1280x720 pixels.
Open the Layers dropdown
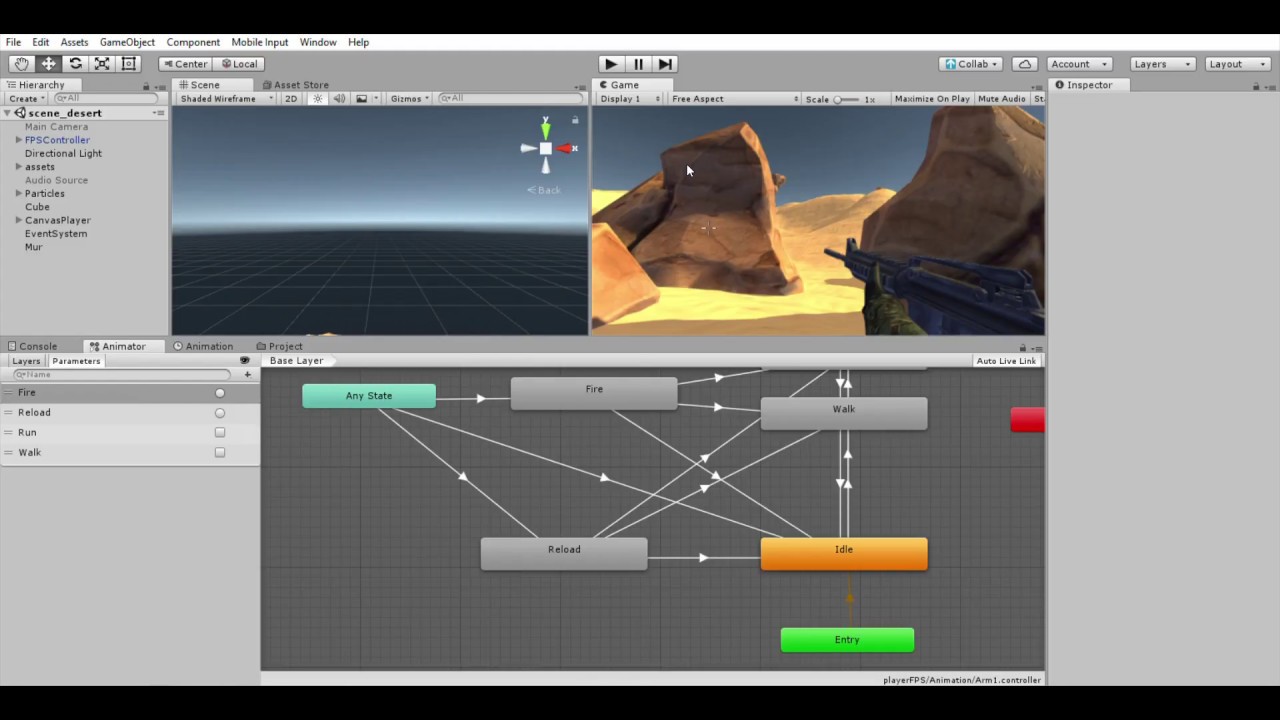[1161, 64]
